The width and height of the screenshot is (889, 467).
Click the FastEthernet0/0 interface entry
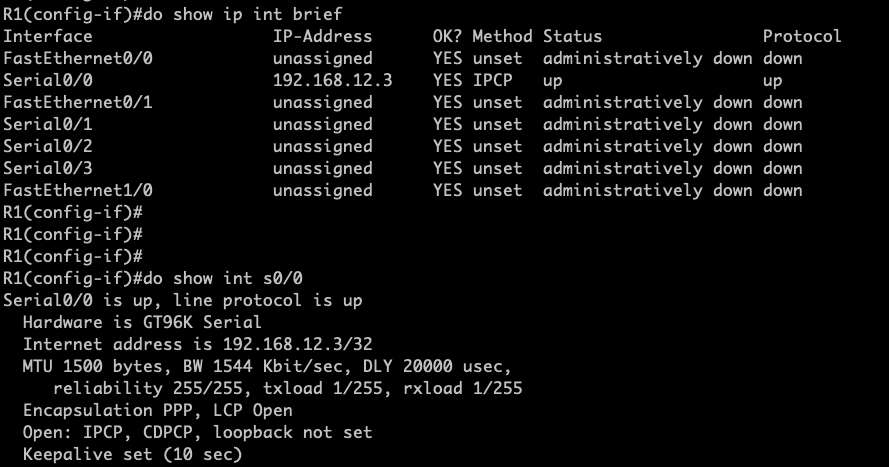(77, 58)
